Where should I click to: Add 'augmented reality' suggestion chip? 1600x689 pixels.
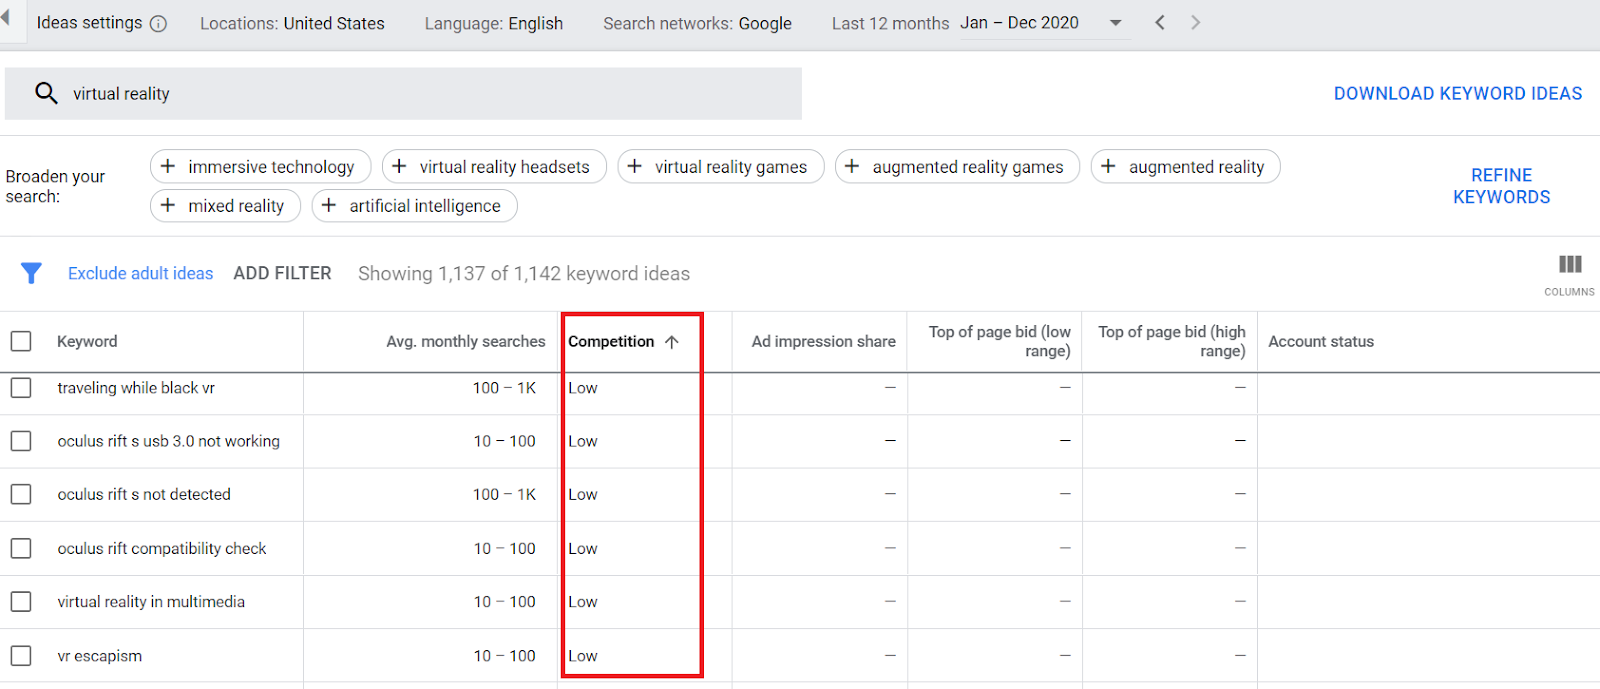(1186, 166)
